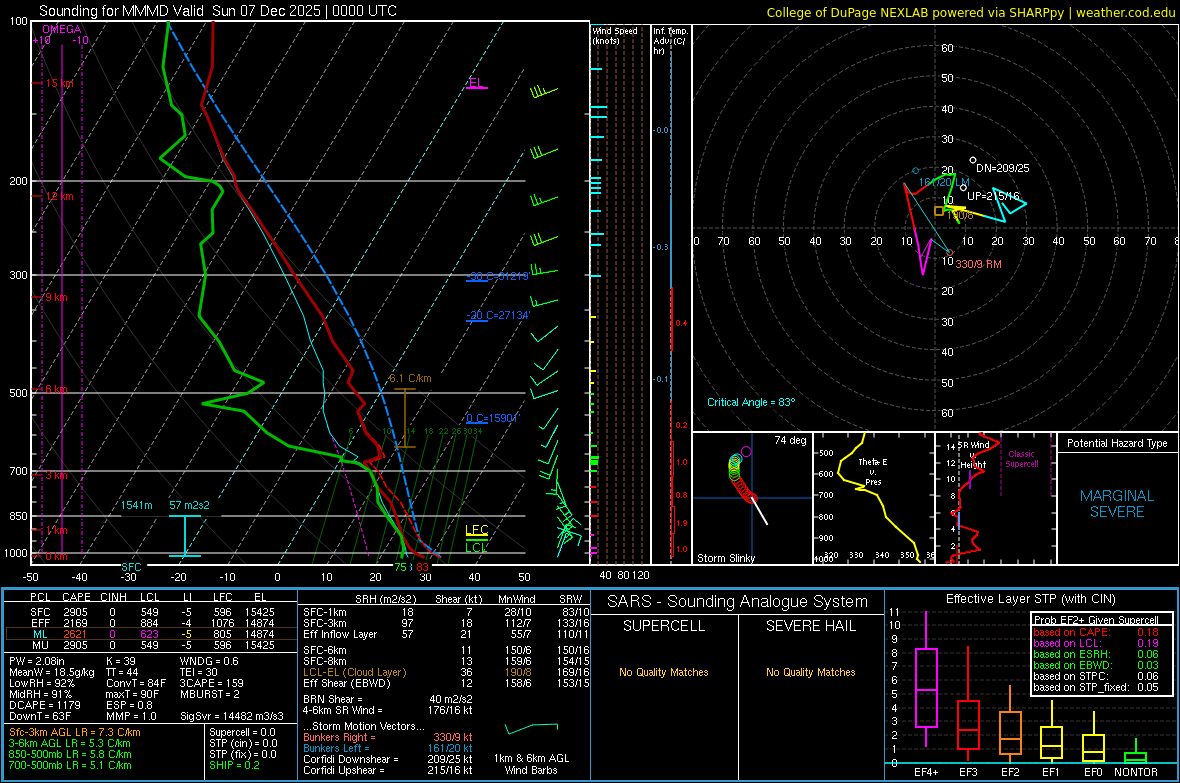Viewport: 1180px width, 783px height.
Task: Click the 'Potential Hazard Type' header
Action: pos(1117,443)
